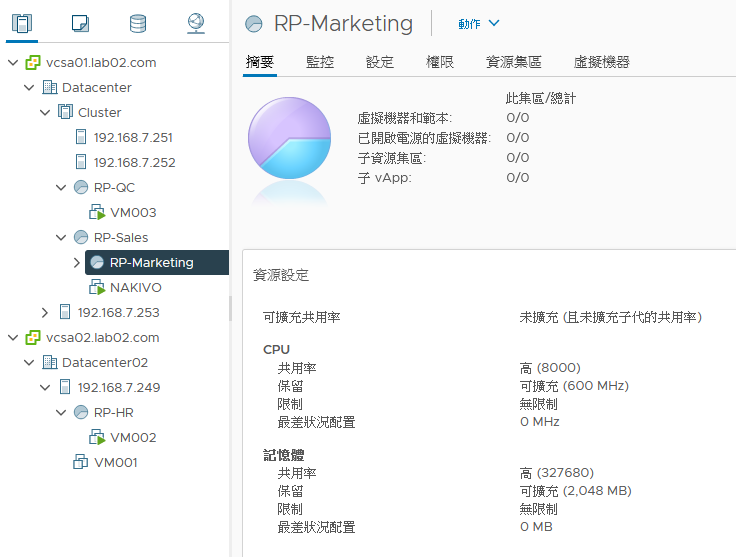Expand host 192.168.7.253 node
This screenshot has width=736, height=557.
[45, 313]
